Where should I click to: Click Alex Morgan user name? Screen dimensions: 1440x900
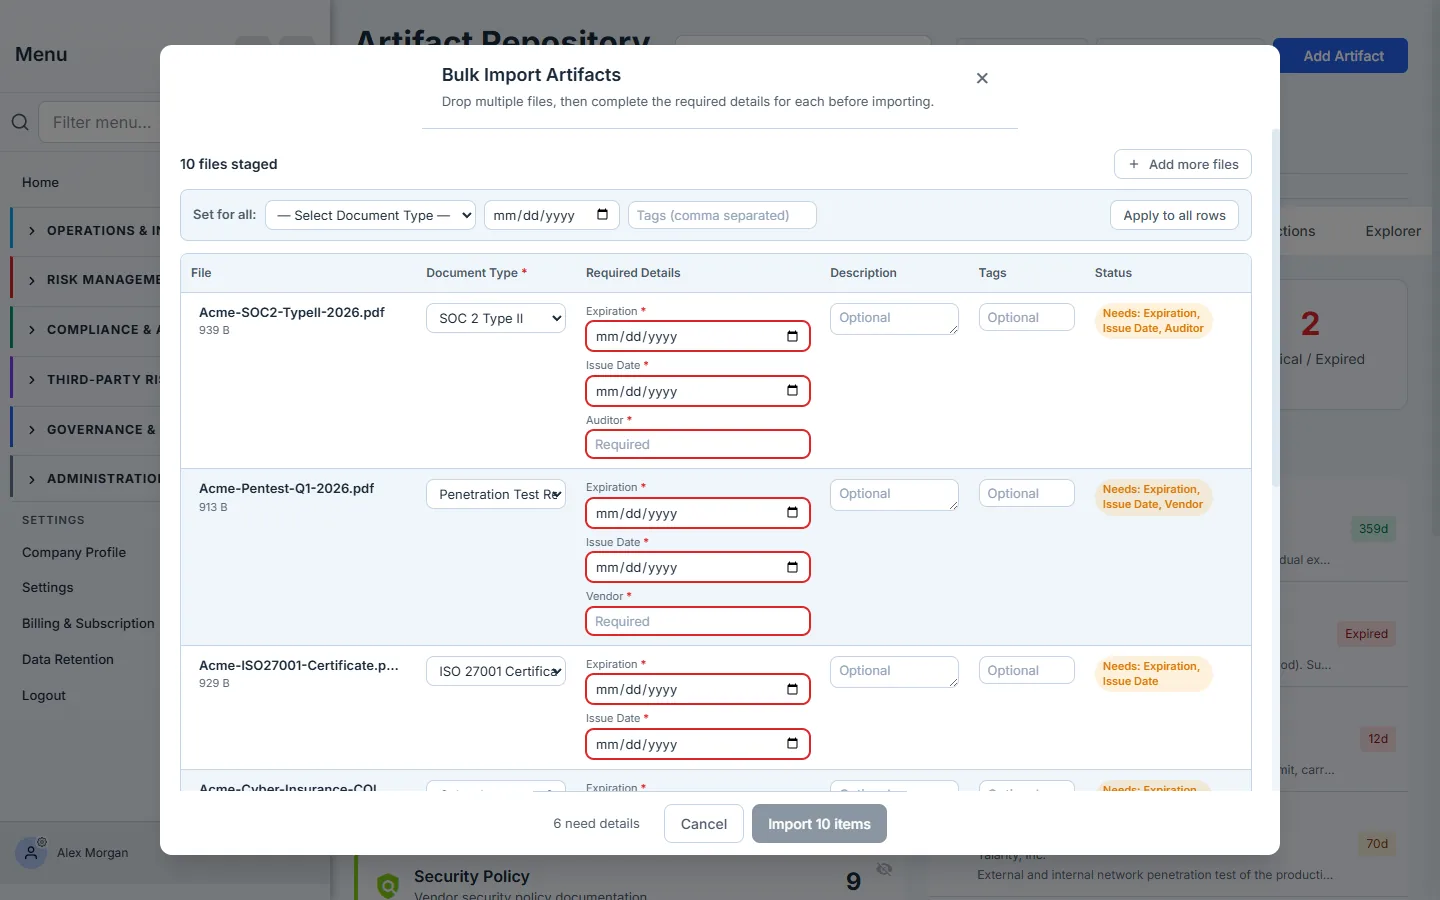93,853
